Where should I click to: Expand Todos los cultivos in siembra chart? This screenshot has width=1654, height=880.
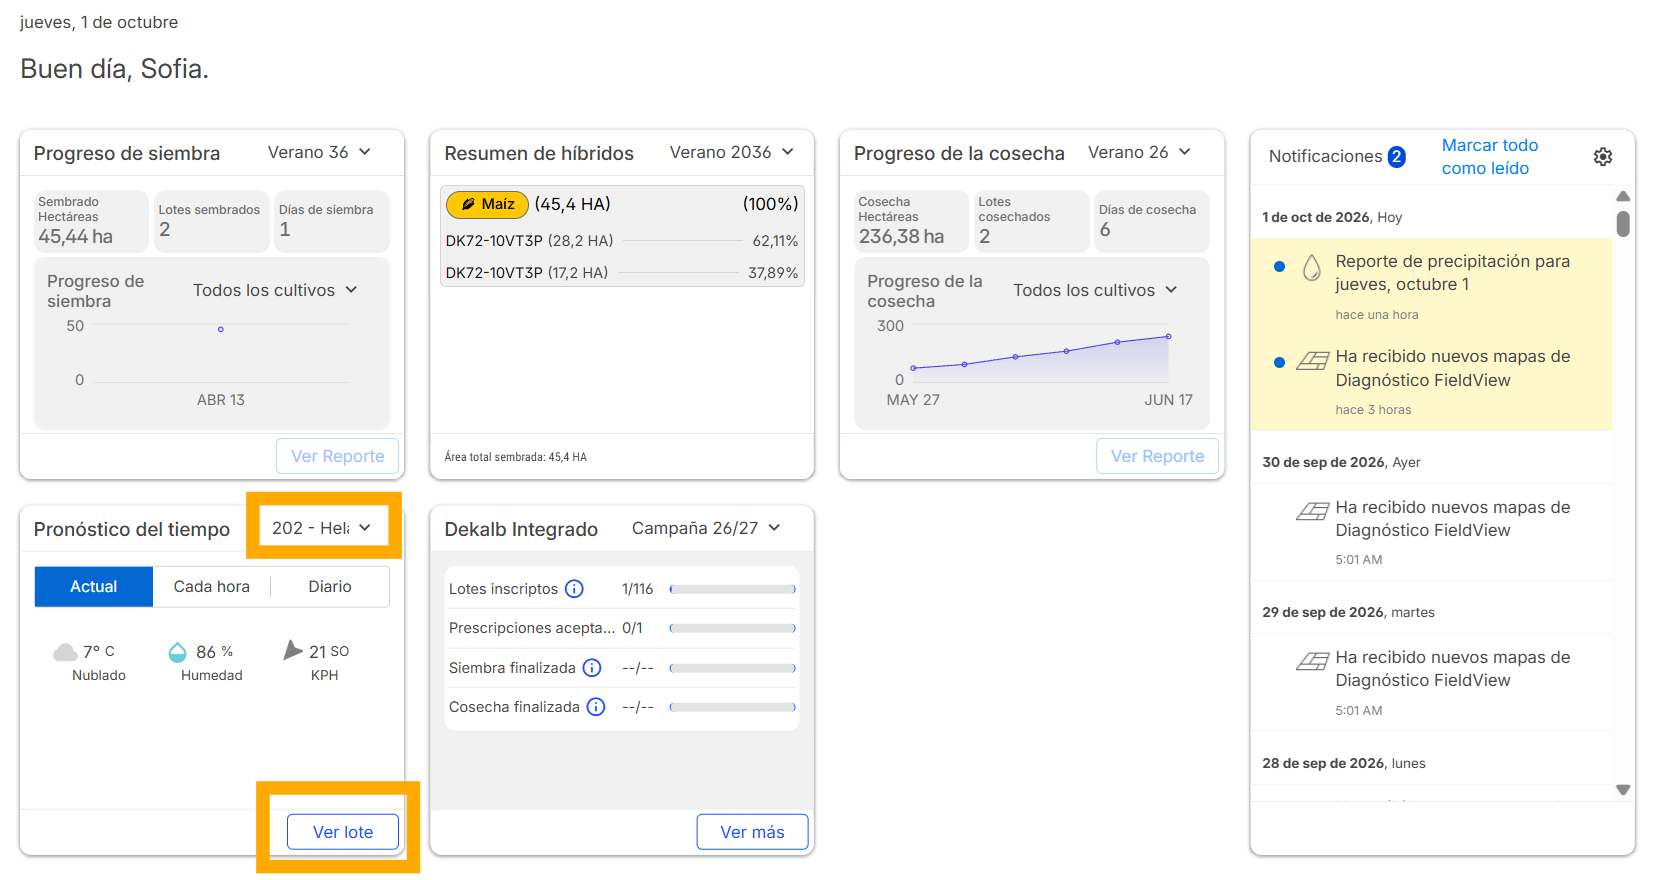[275, 290]
